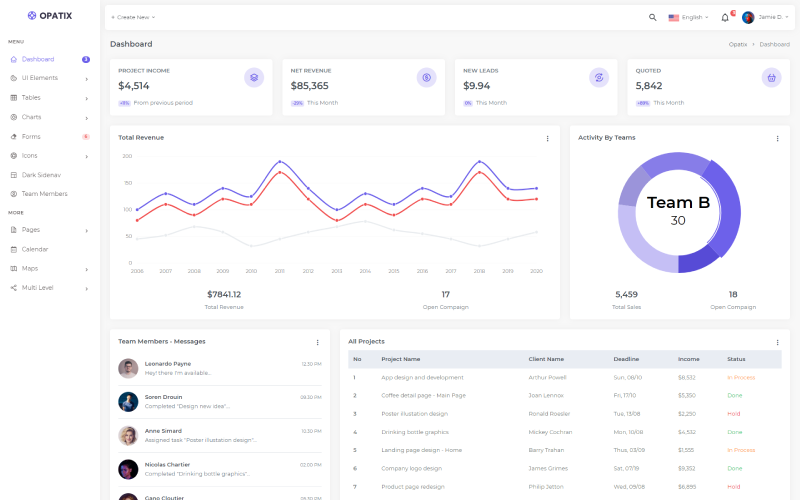Viewport: 800px width, 500px height.
Task: Click the Opatix breadcrumb link
Action: (x=737, y=44)
